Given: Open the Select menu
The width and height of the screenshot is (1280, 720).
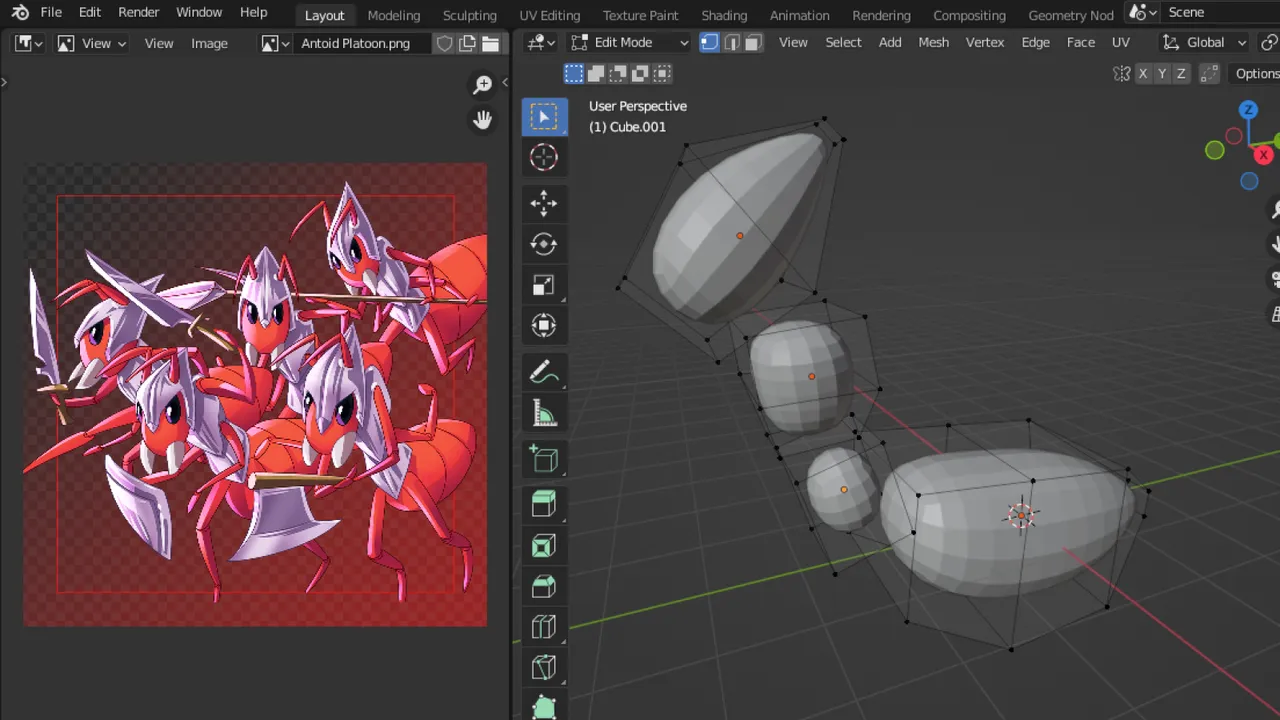Looking at the screenshot, I should tap(843, 42).
